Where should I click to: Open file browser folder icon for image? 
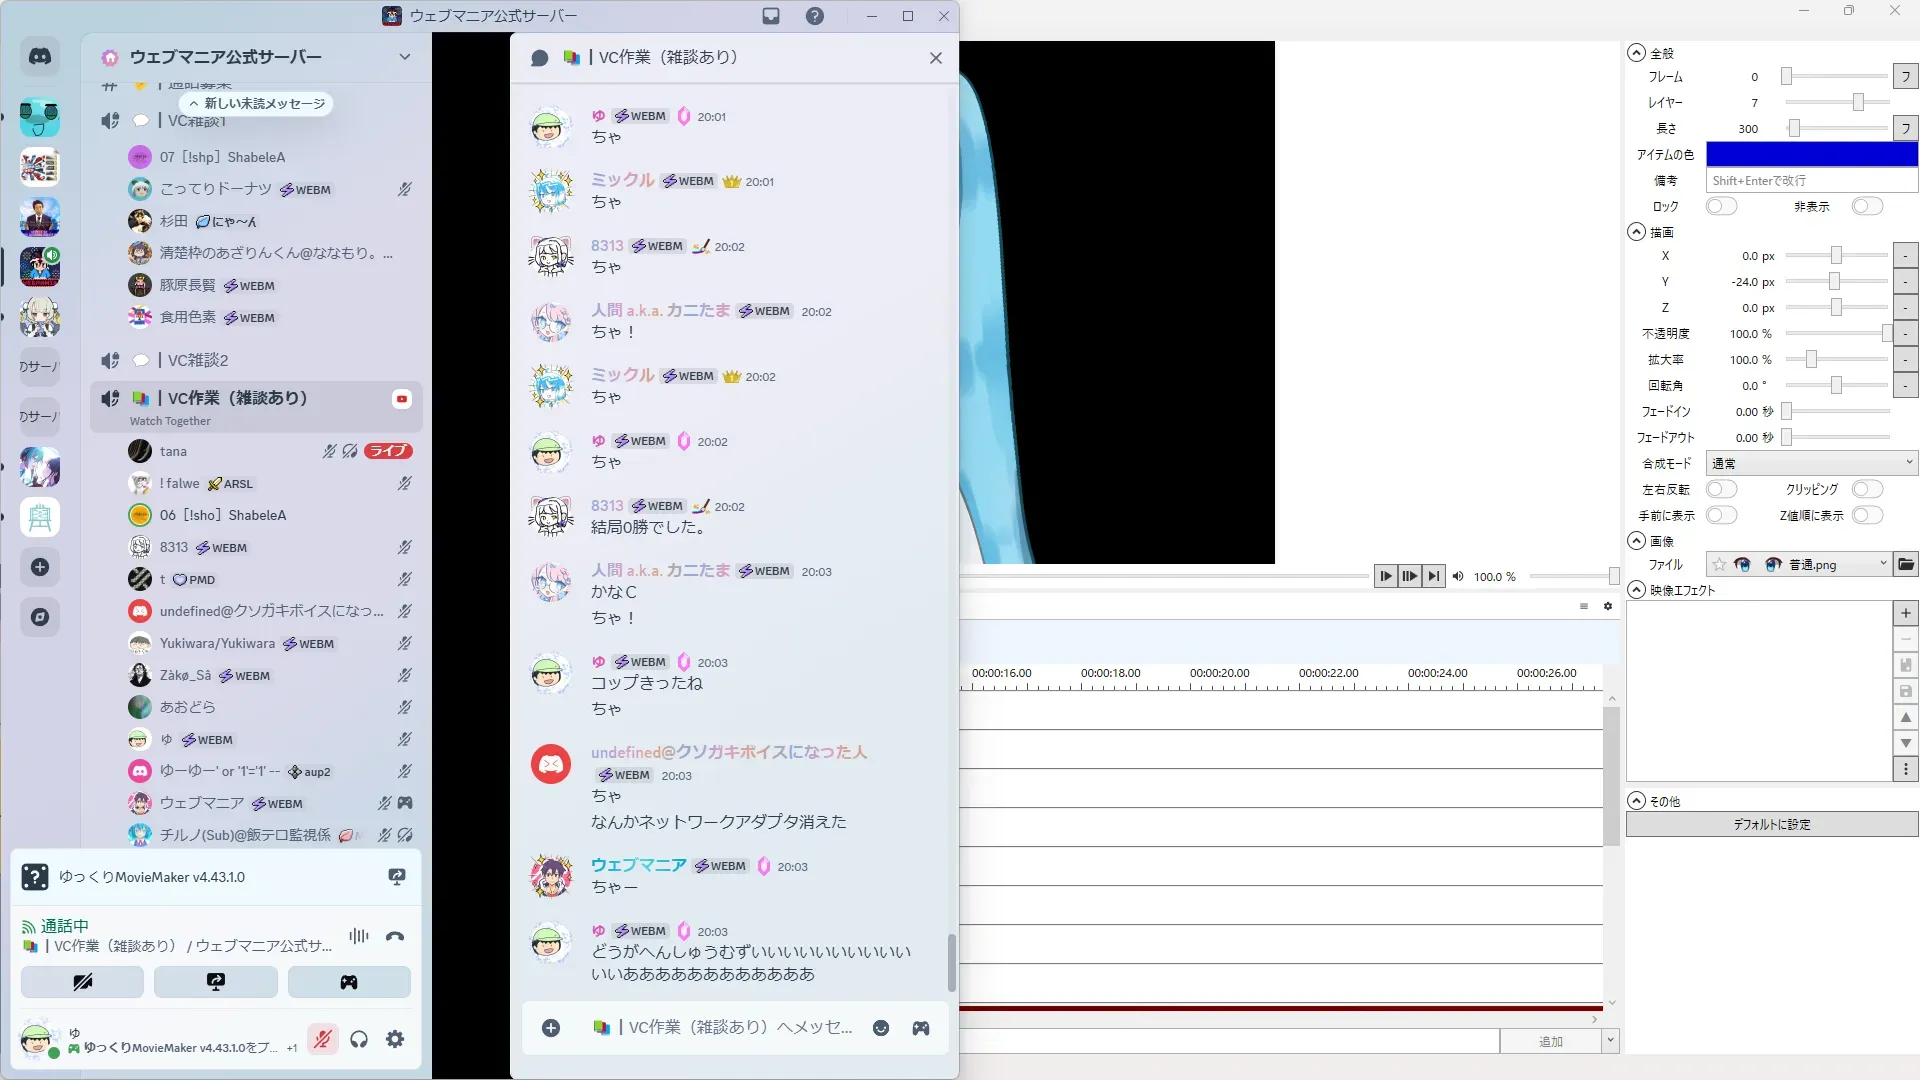pos(1906,564)
